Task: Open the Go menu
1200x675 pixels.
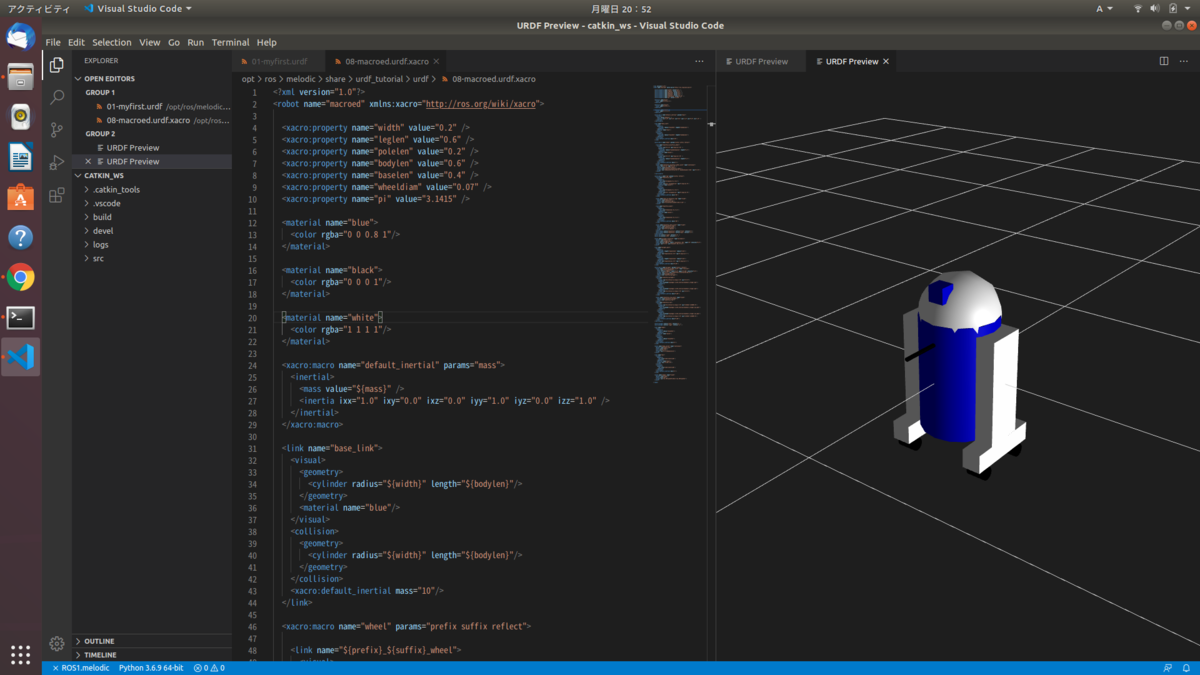Action: pos(174,43)
